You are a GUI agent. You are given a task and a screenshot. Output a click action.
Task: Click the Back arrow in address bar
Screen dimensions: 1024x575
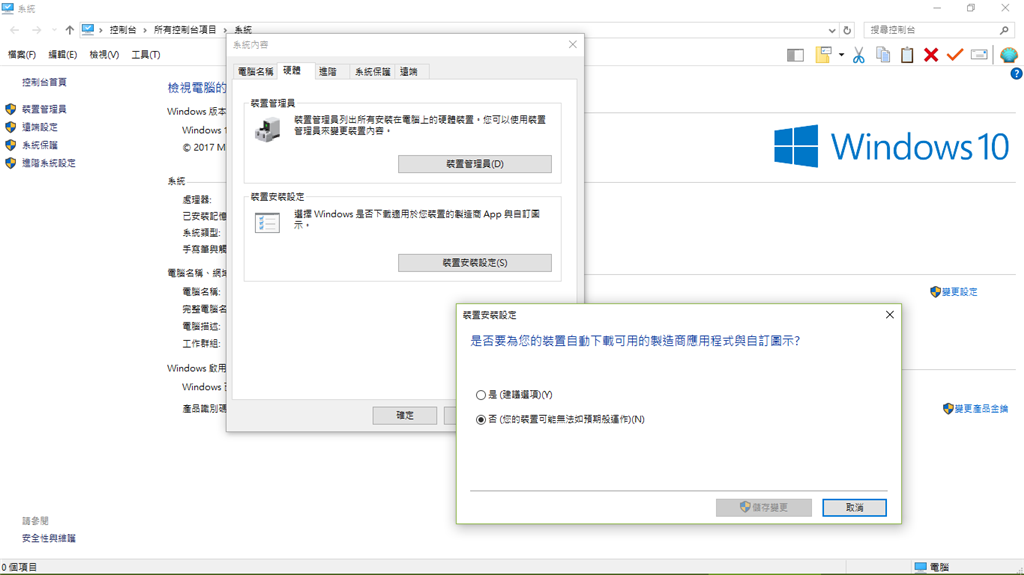pos(14,30)
